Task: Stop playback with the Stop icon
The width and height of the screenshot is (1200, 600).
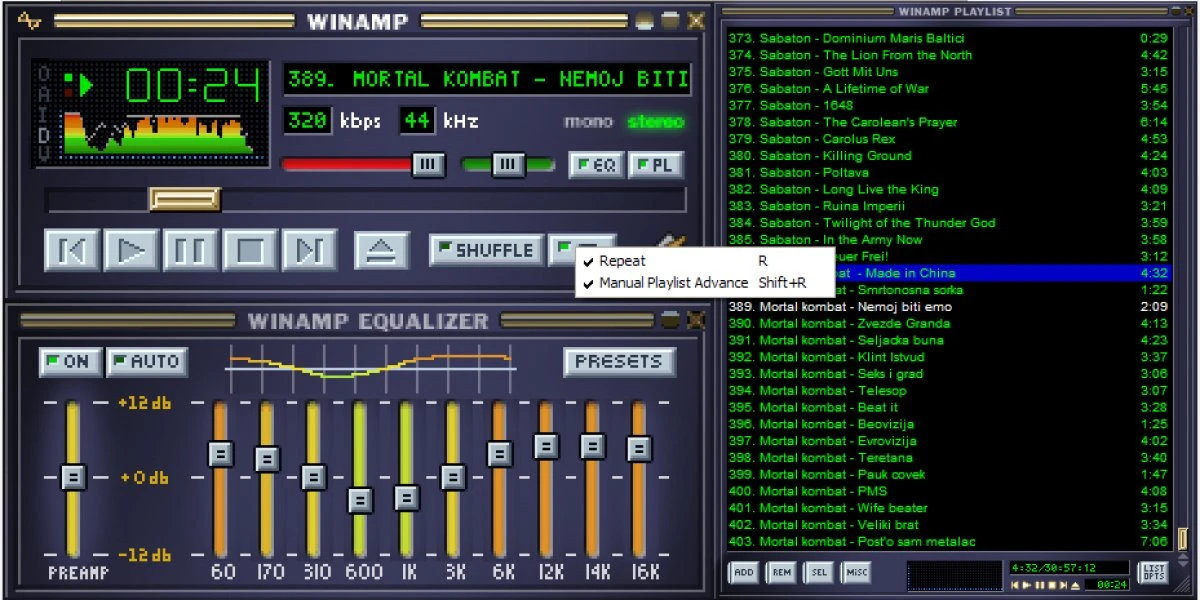Action: coord(250,251)
